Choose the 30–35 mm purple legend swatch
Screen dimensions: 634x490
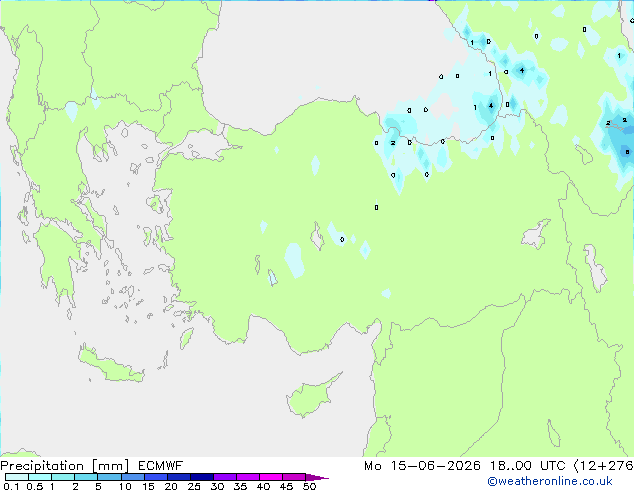[x=225, y=477]
